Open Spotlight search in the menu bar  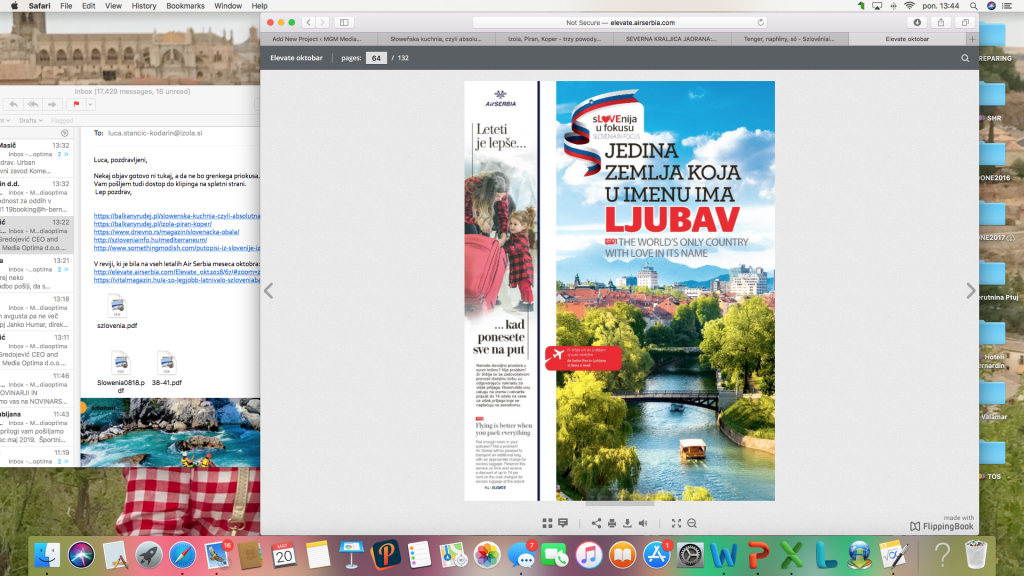[974, 6]
